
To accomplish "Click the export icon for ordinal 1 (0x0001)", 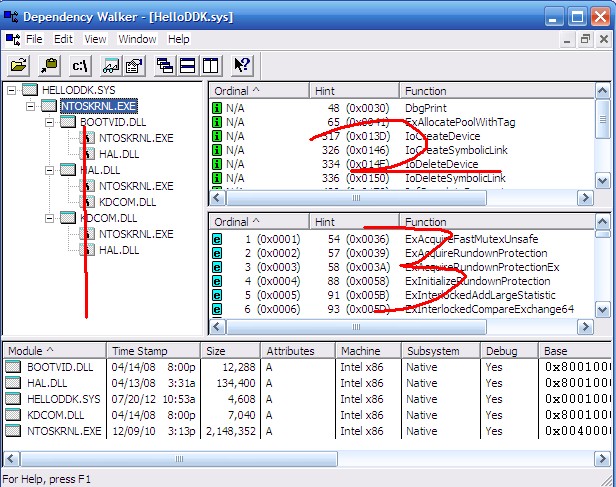I will [x=216, y=239].
